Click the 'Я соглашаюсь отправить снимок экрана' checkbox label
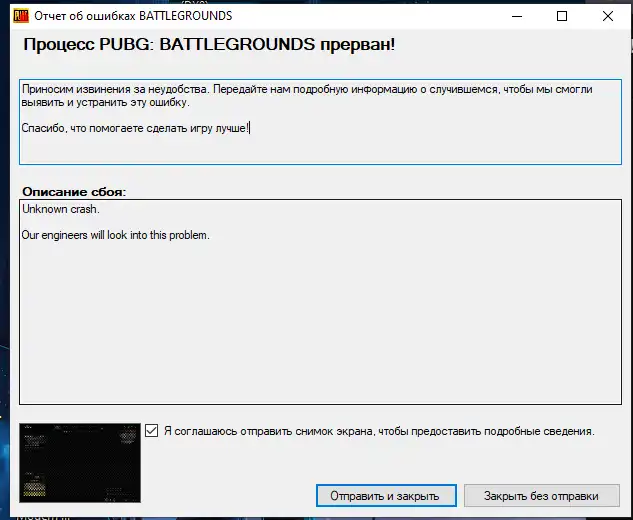The image size is (633, 520). [379, 431]
